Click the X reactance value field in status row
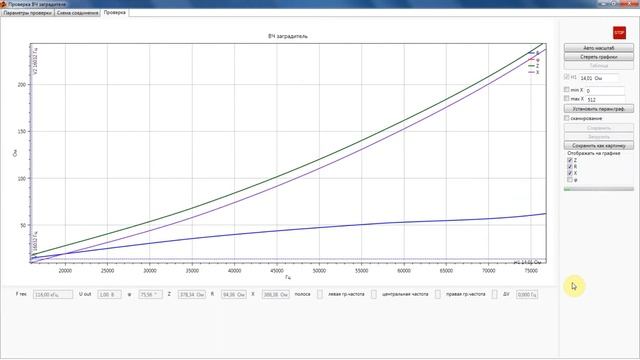 click(x=276, y=294)
